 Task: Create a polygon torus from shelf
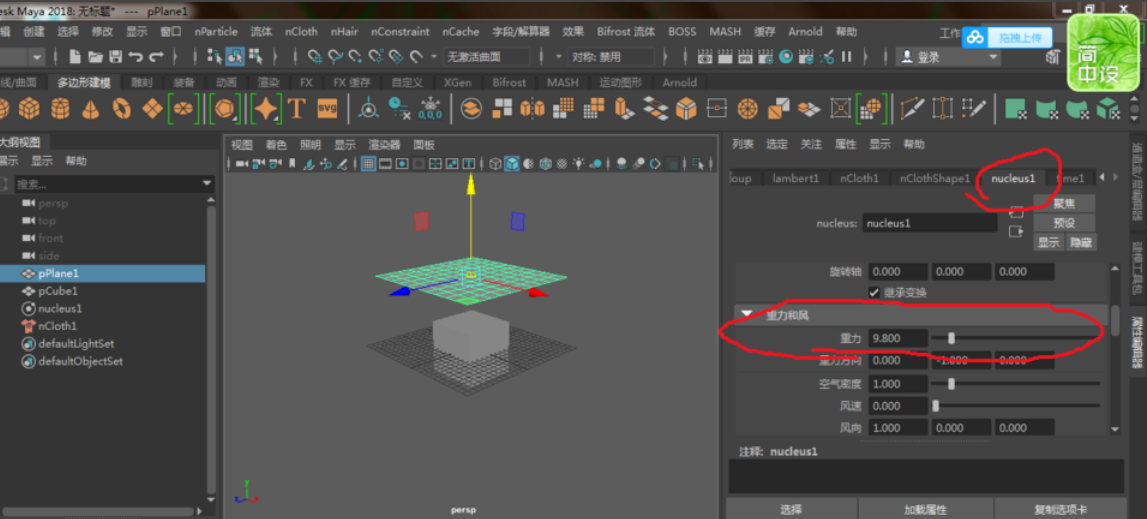[121, 109]
